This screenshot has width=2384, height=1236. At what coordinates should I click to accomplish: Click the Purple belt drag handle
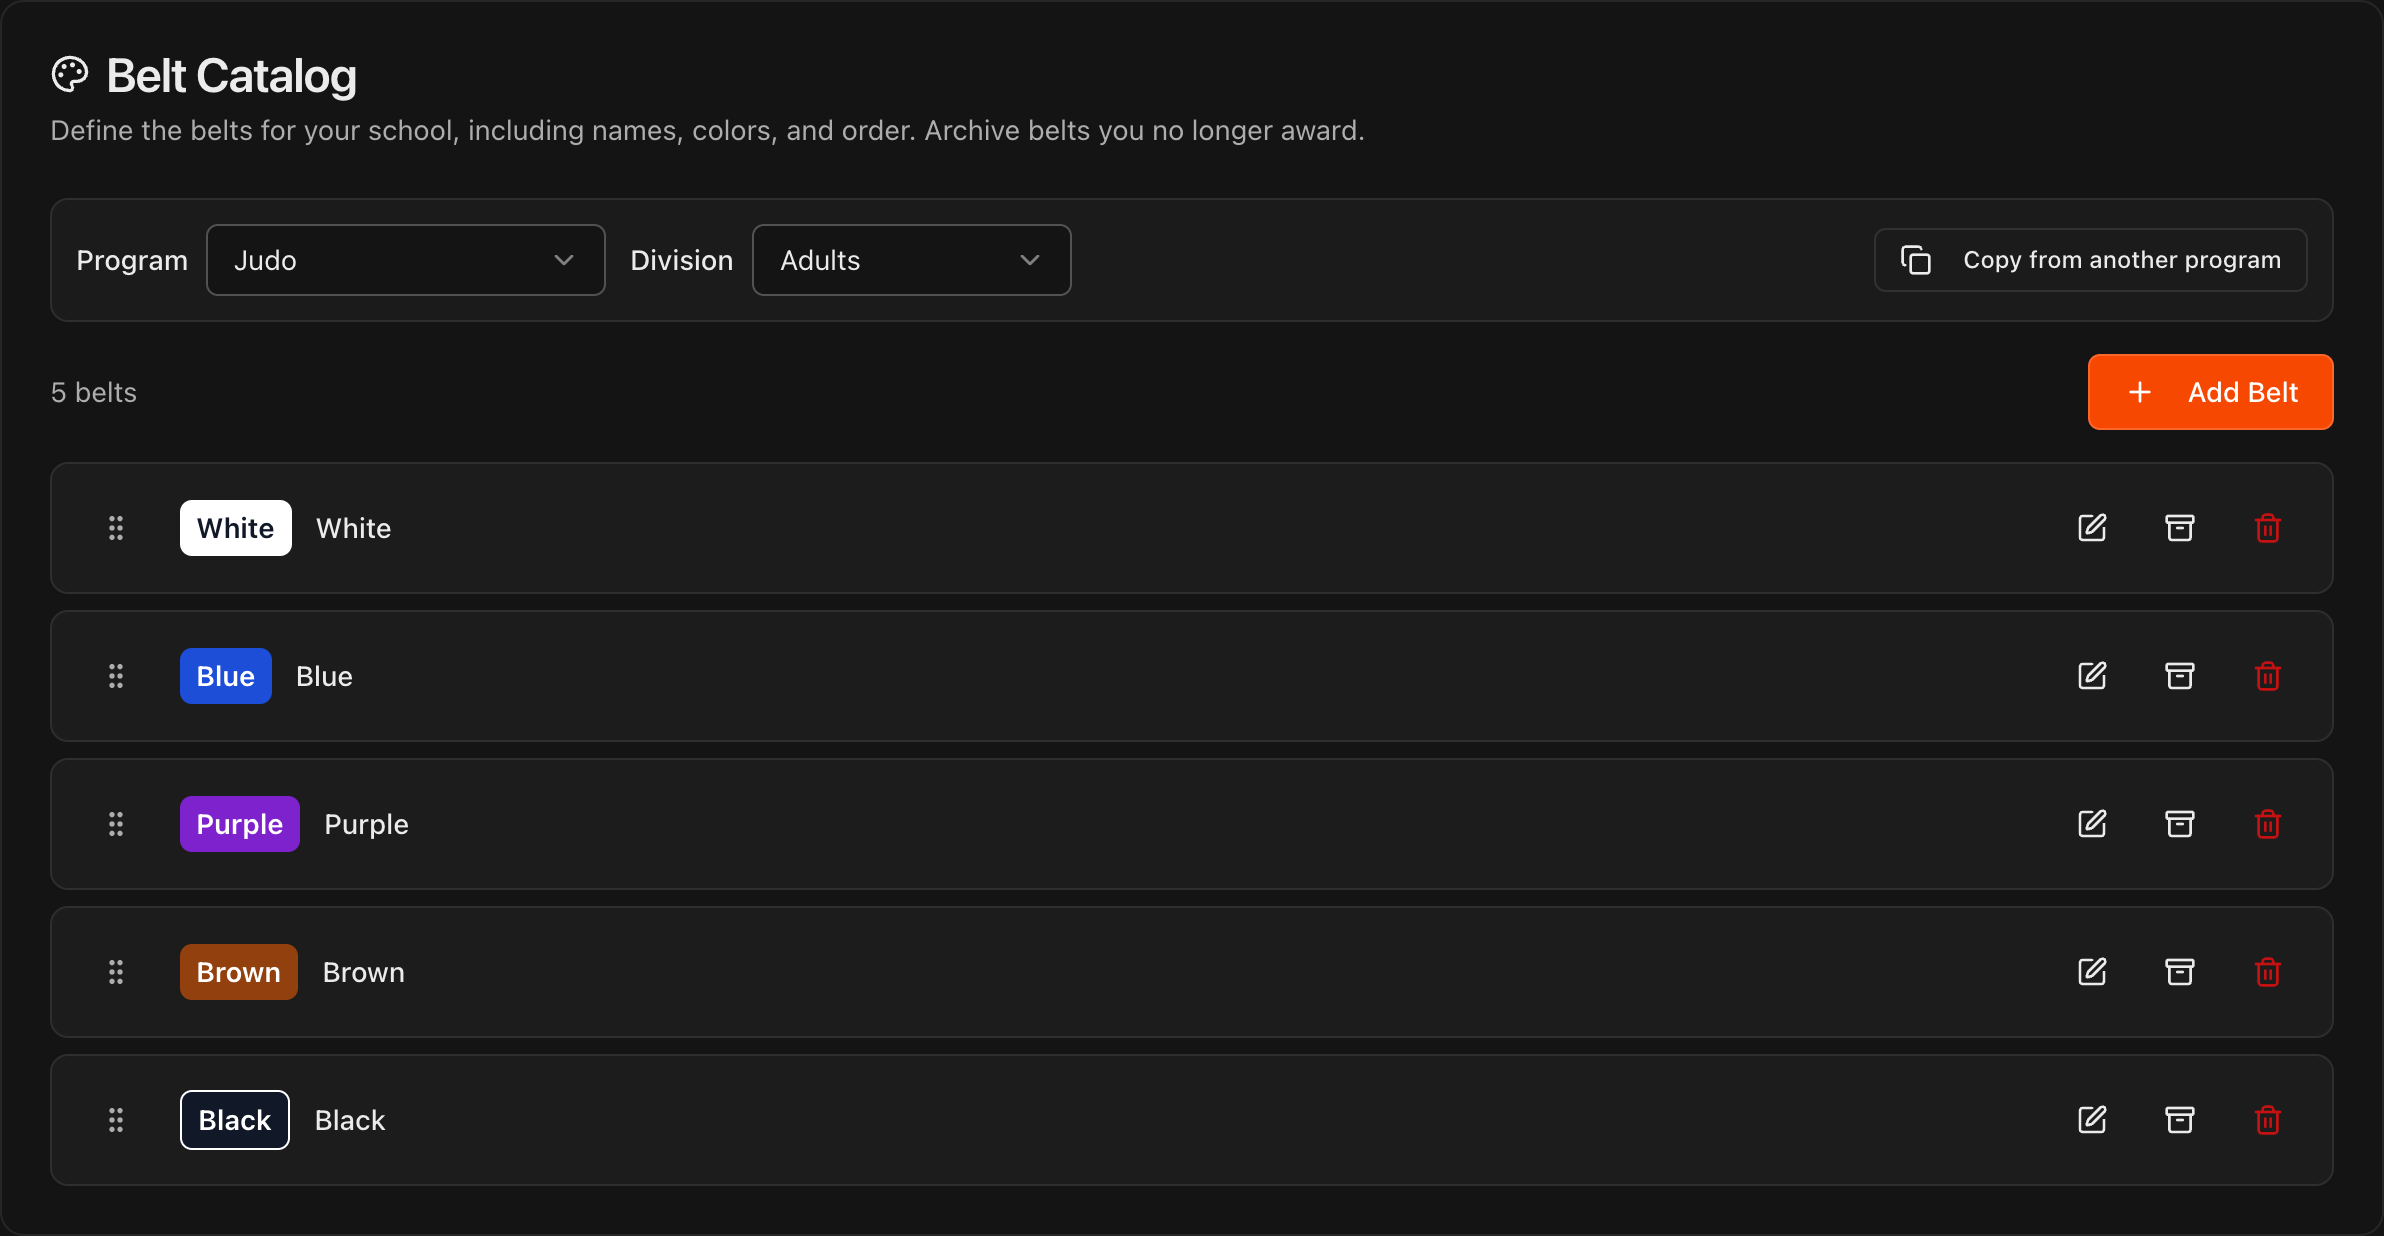(116, 824)
